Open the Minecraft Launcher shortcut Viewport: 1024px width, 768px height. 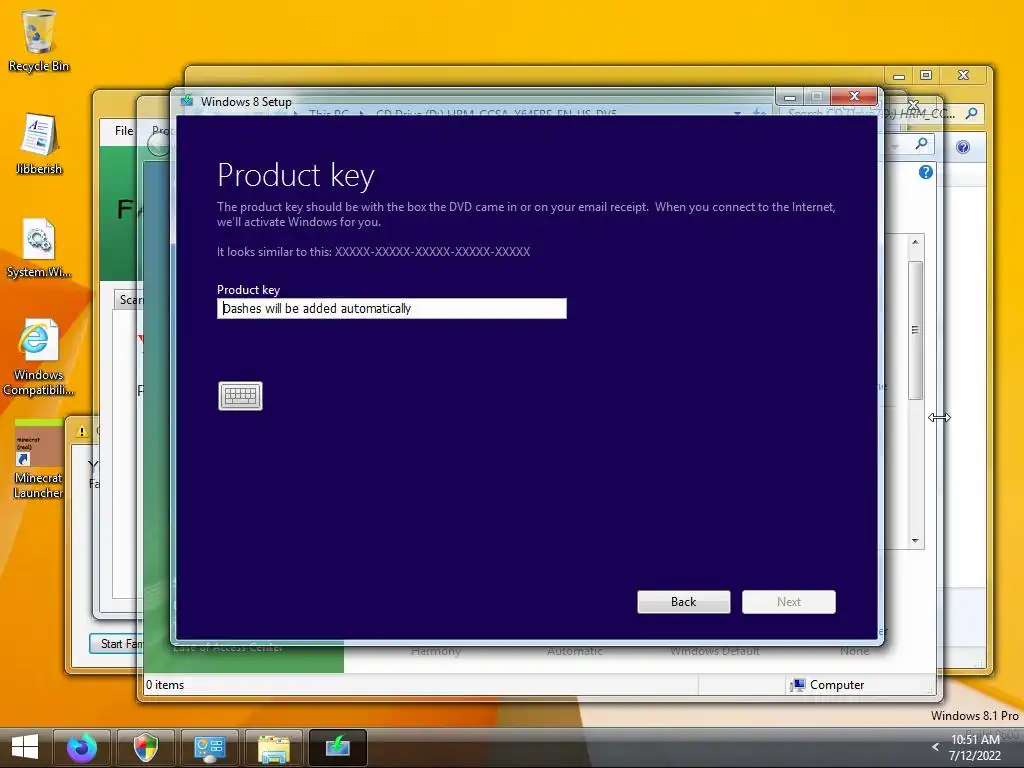[x=39, y=460]
